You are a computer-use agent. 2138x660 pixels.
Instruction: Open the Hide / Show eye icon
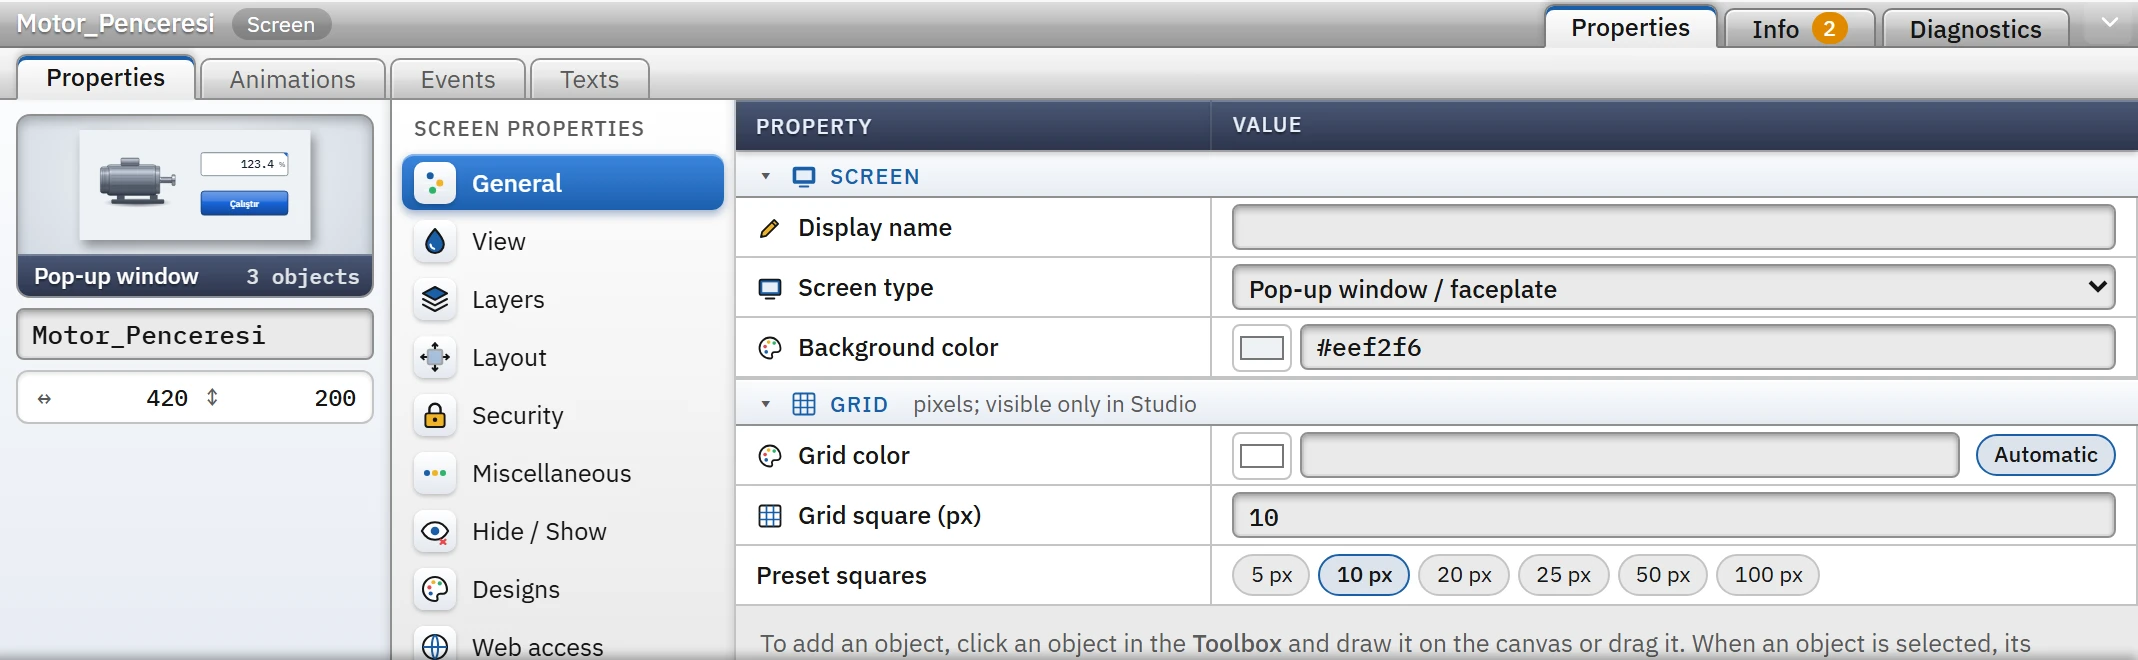(435, 531)
